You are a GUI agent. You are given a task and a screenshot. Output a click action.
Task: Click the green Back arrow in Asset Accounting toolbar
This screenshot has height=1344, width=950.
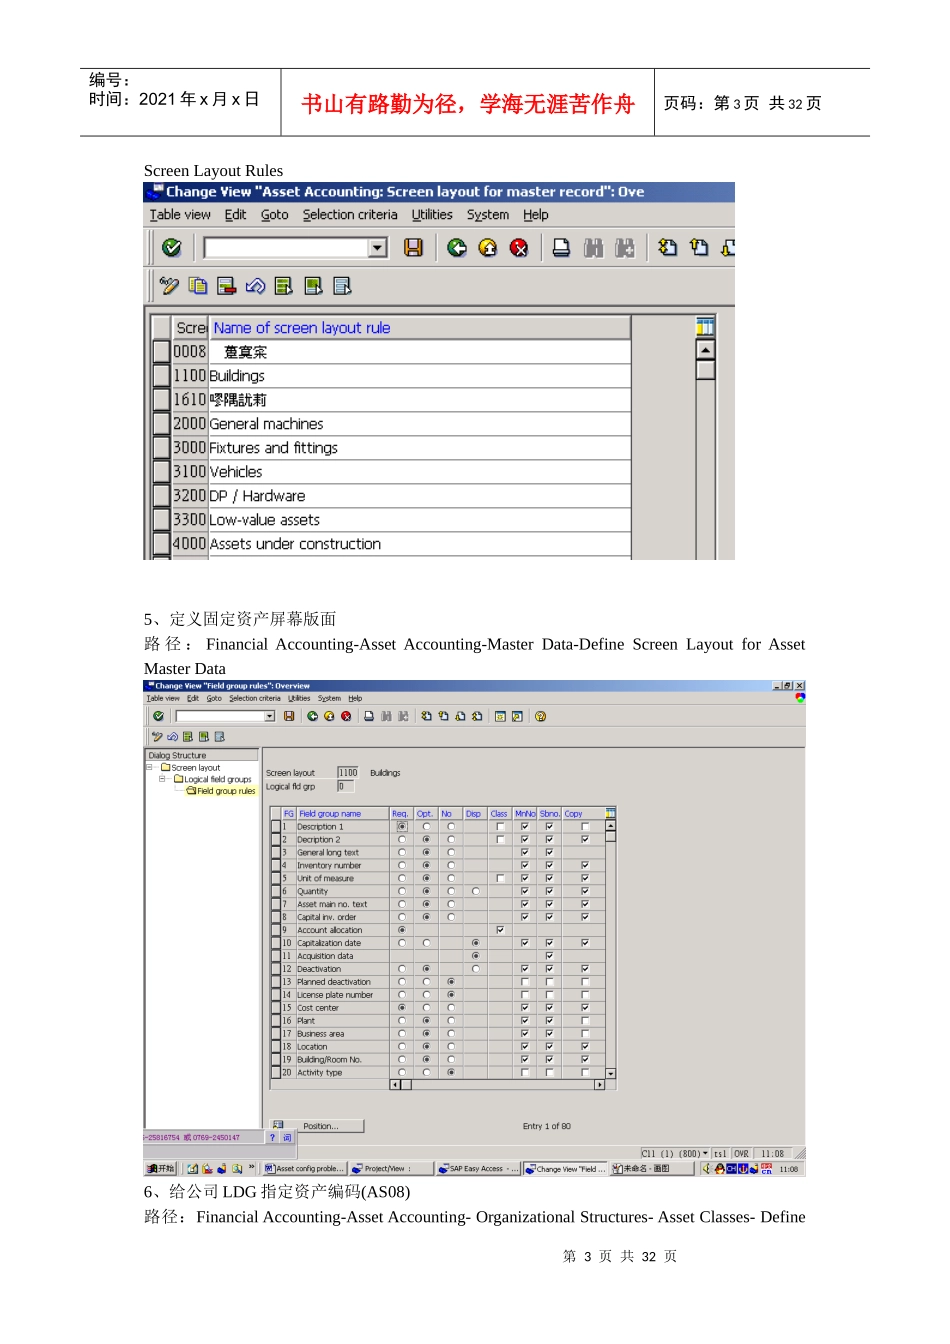[x=457, y=247]
